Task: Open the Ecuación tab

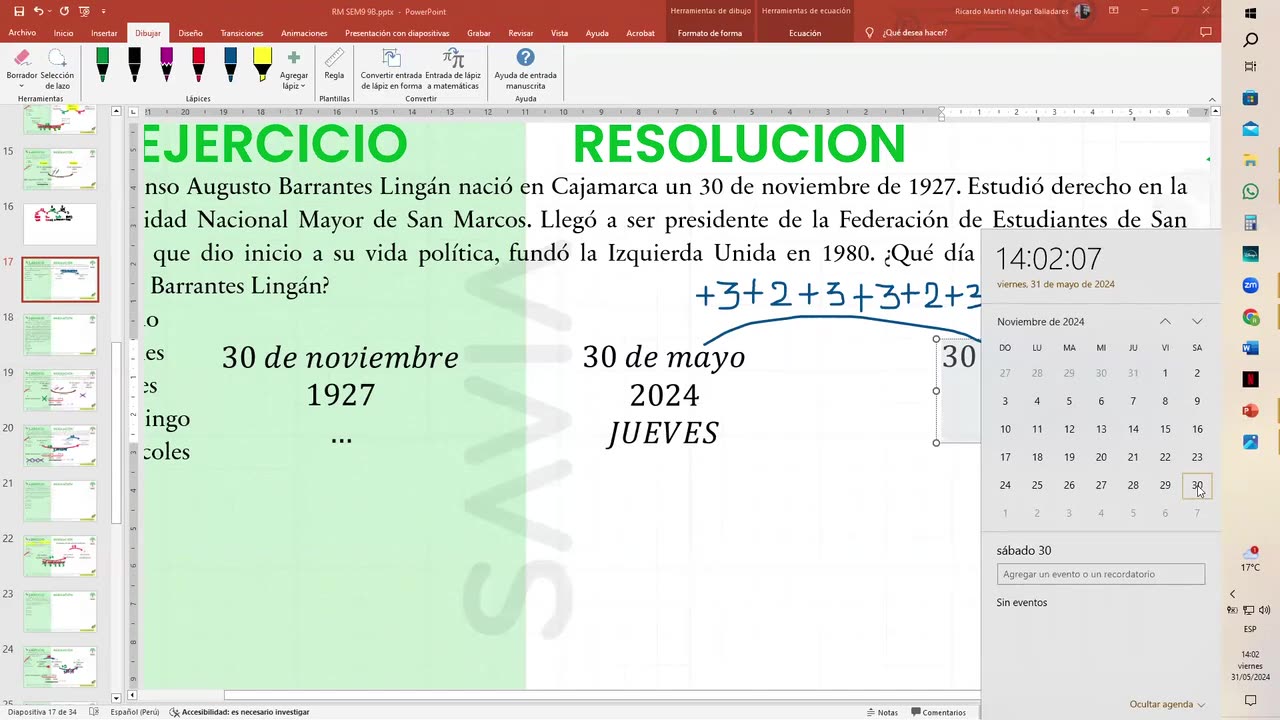Action: click(805, 33)
